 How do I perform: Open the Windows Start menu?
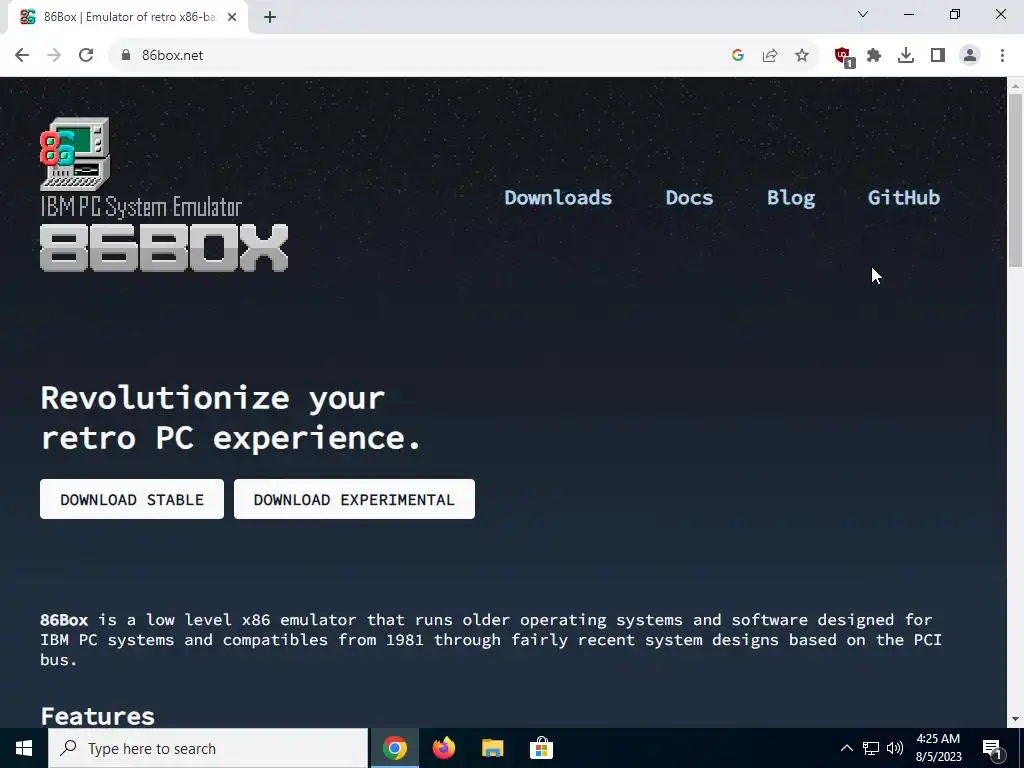(x=24, y=748)
